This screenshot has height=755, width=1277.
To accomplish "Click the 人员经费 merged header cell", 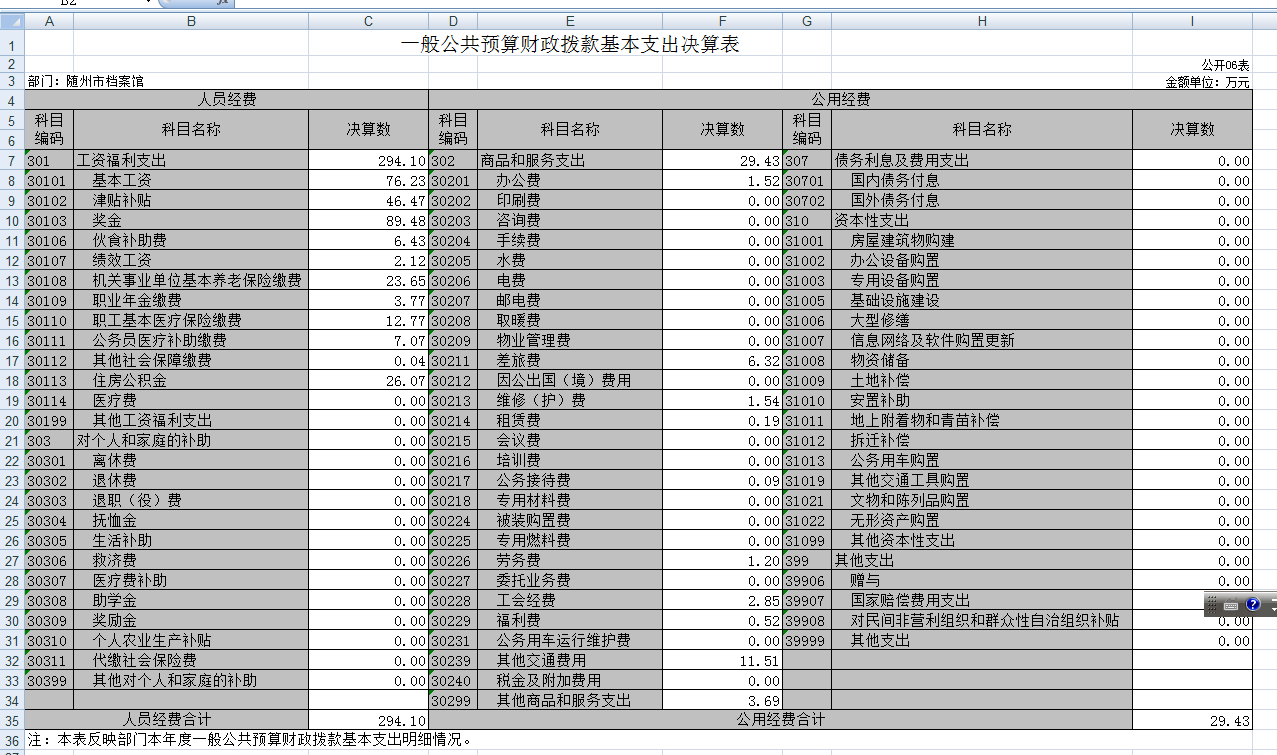I will click(226, 100).
